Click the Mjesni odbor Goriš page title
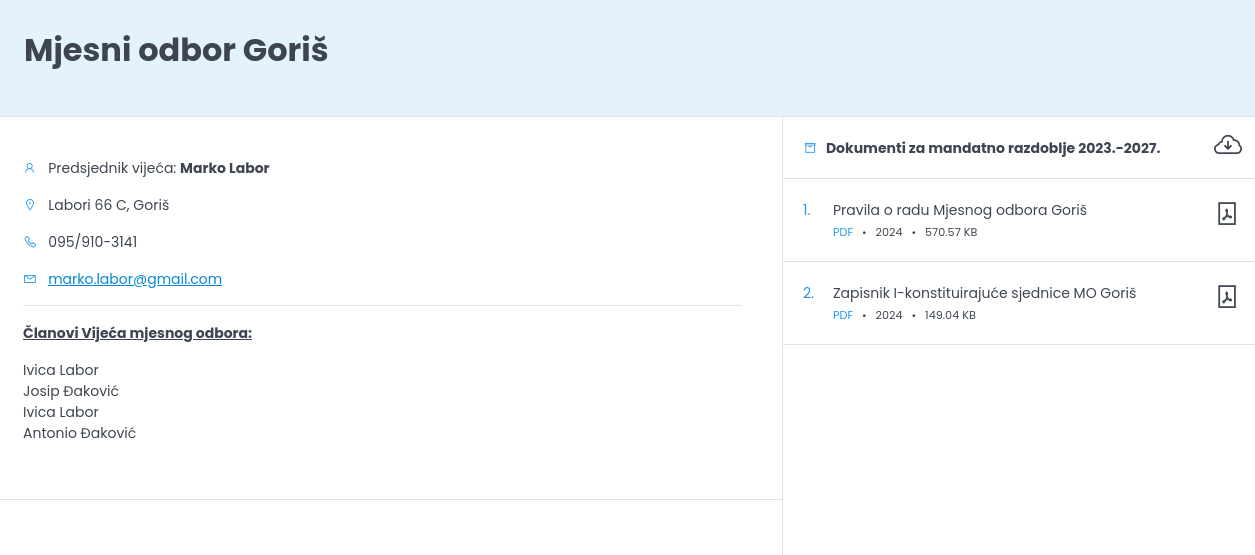 176,50
